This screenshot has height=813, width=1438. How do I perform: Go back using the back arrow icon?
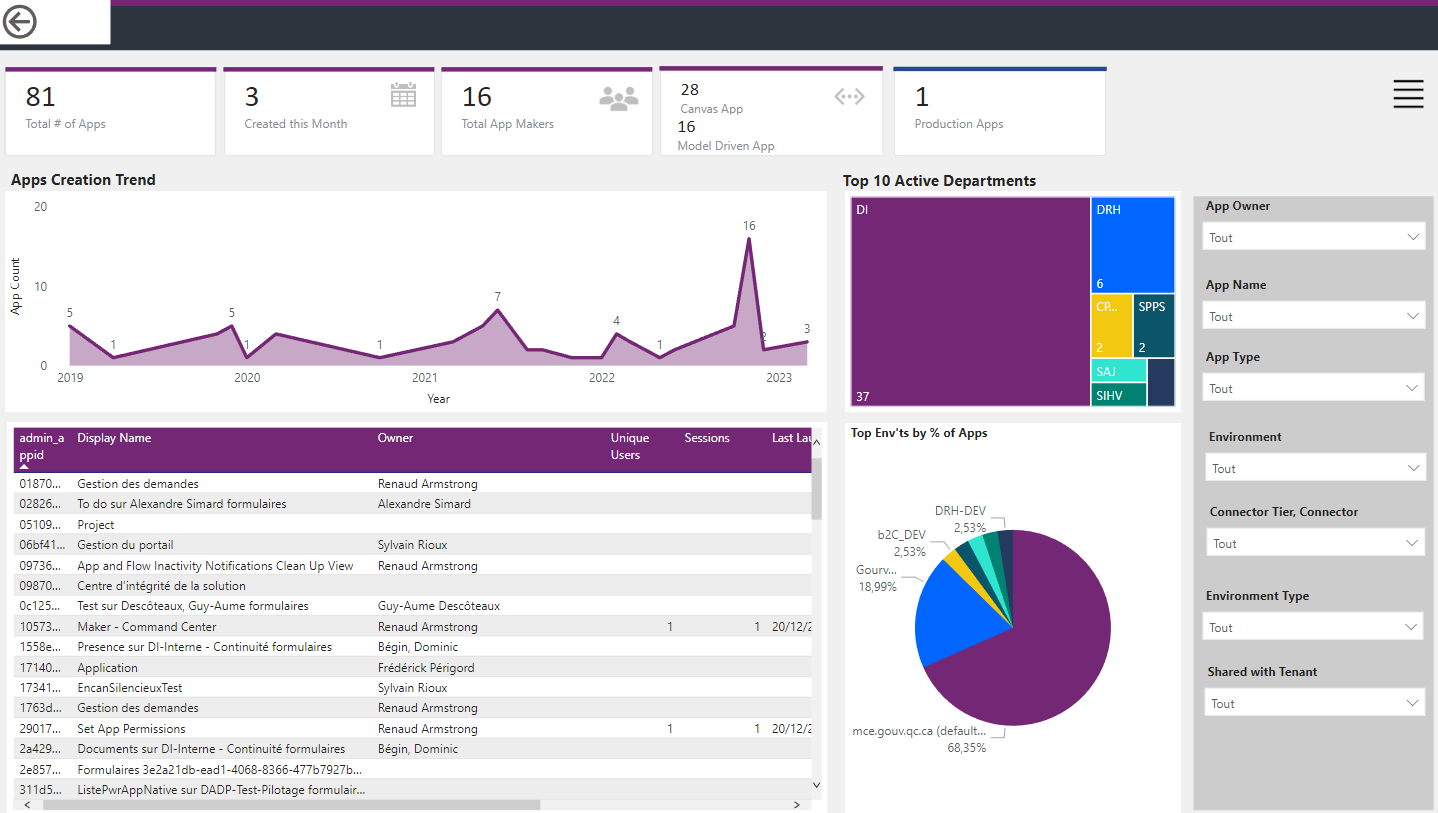[x=20, y=21]
